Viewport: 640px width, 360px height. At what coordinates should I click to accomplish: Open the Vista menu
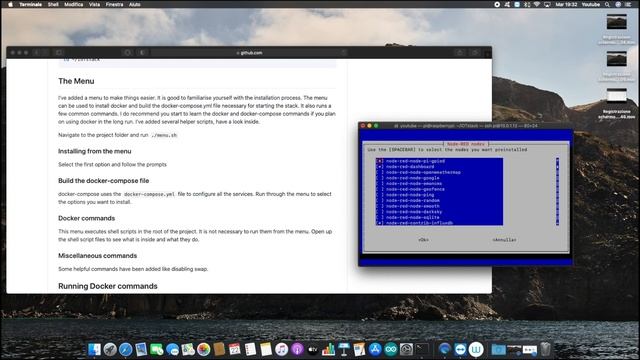94,4
